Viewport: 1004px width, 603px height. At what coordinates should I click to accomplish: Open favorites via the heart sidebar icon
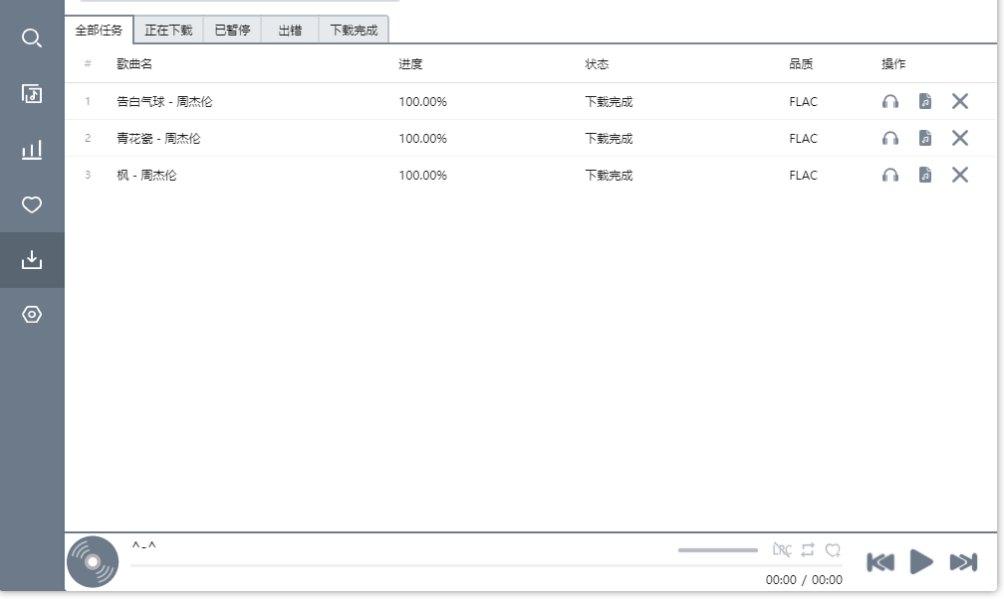32,205
